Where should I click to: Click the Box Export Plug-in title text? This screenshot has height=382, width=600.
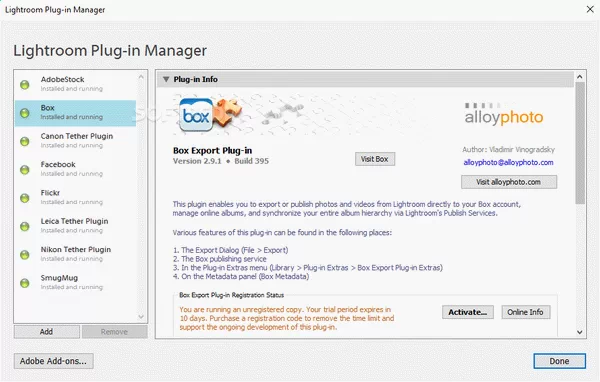coord(212,150)
